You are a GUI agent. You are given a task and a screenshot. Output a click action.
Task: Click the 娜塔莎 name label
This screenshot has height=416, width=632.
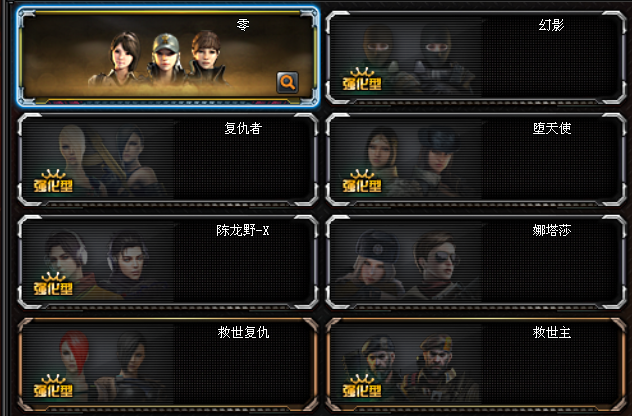coord(552,230)
